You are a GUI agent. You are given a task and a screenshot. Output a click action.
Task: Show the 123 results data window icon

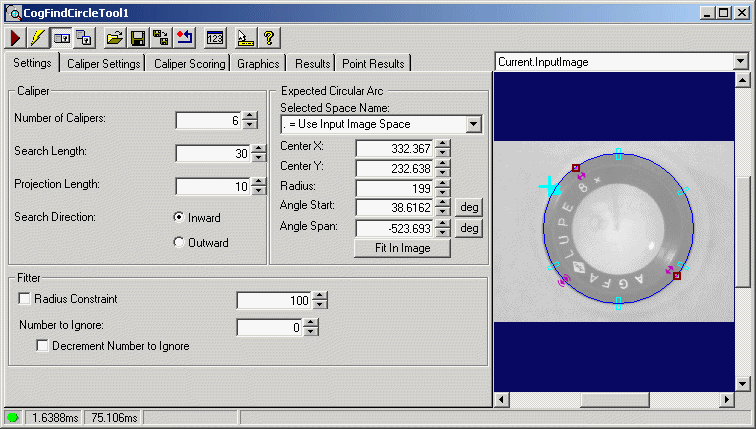[x=215, y=38]
